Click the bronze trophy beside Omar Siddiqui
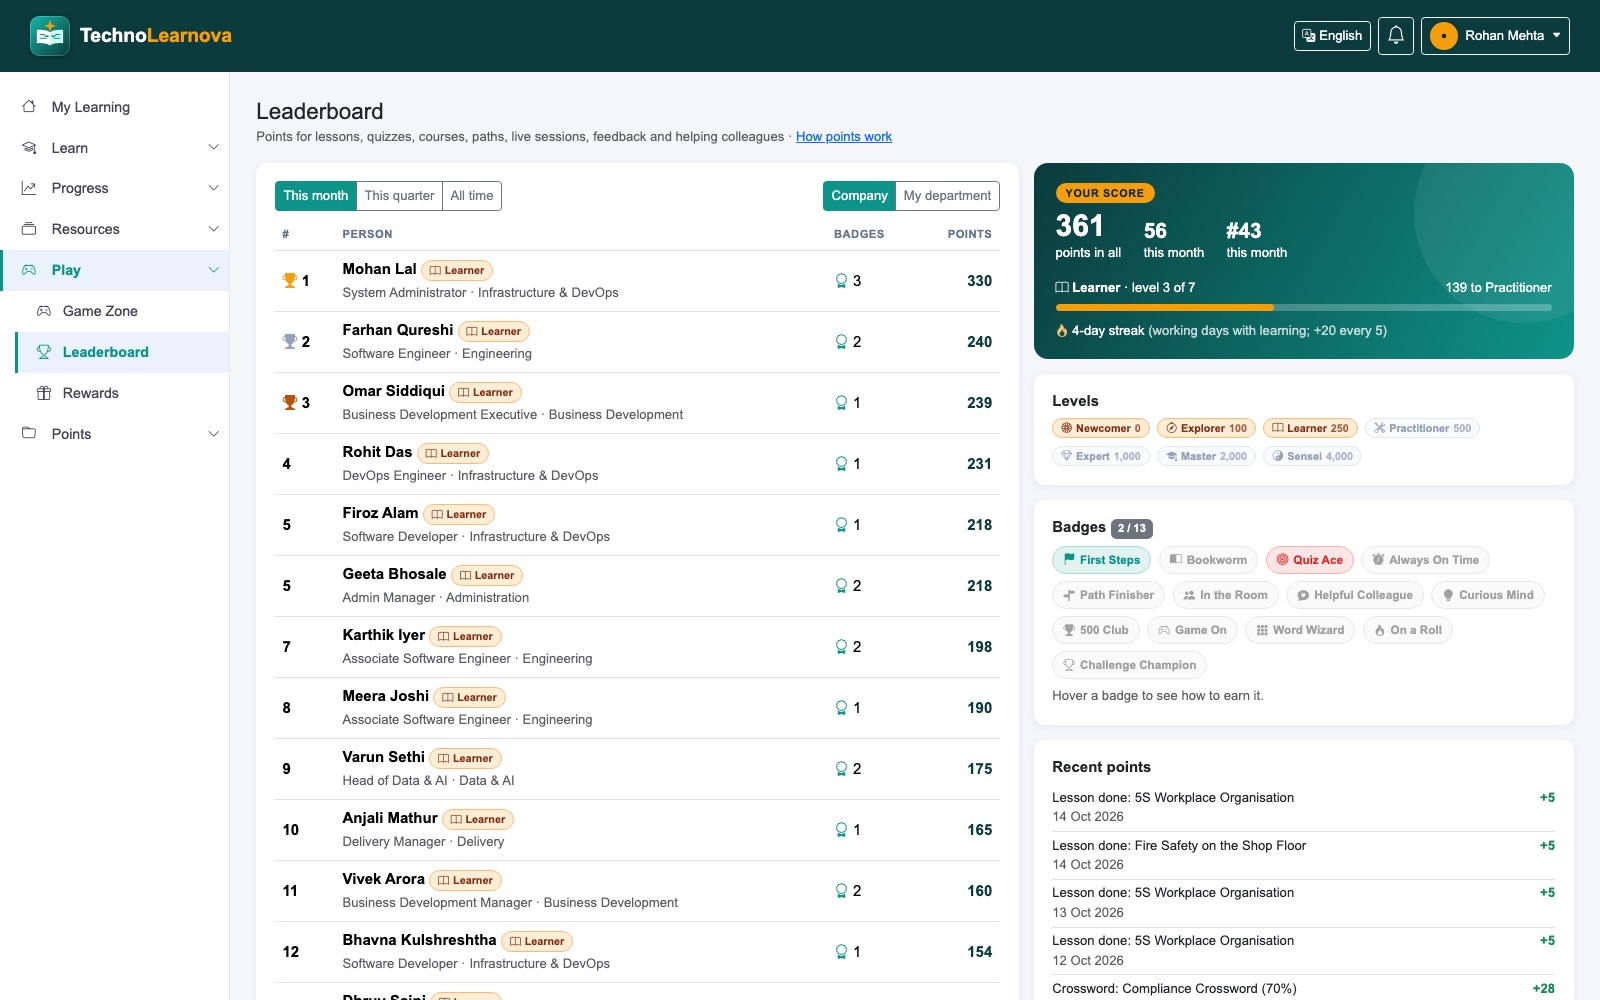1600x1000 pixels. tap(290, 403)
